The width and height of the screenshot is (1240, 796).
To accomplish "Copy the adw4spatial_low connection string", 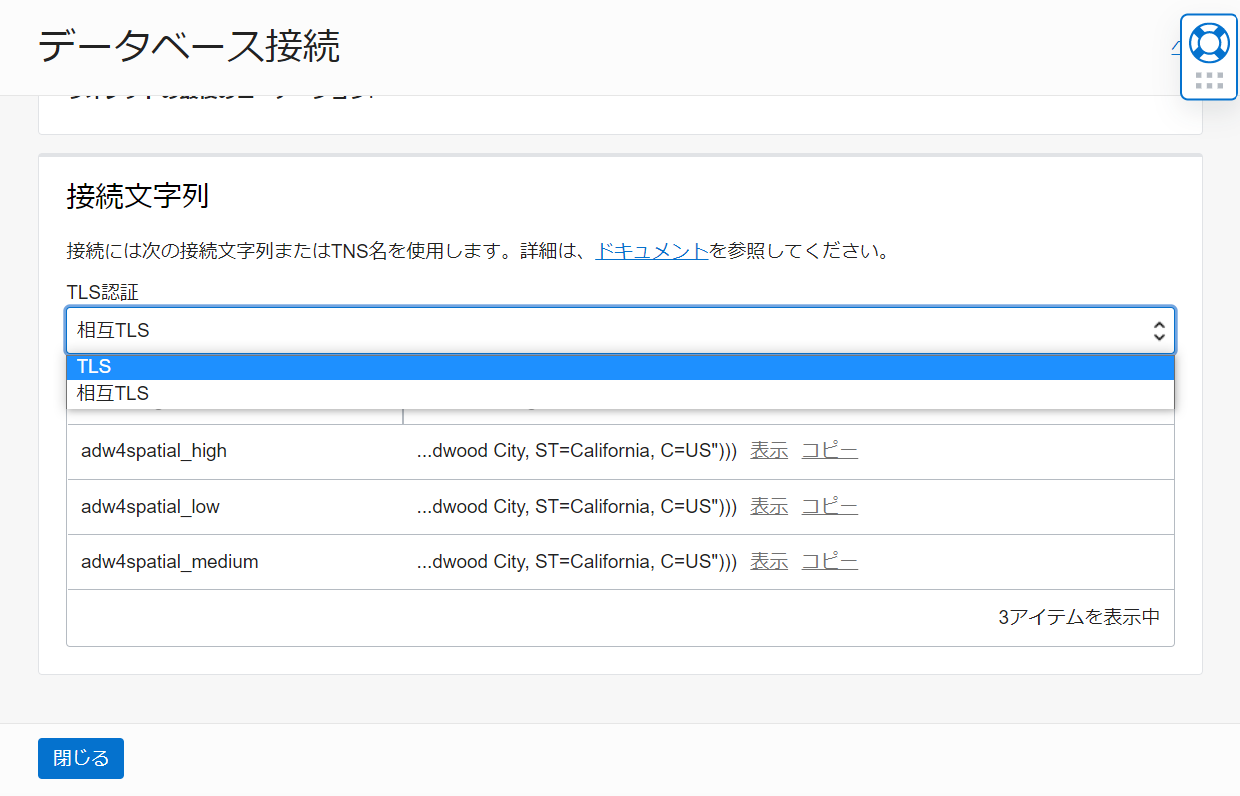I will [829, 507].
